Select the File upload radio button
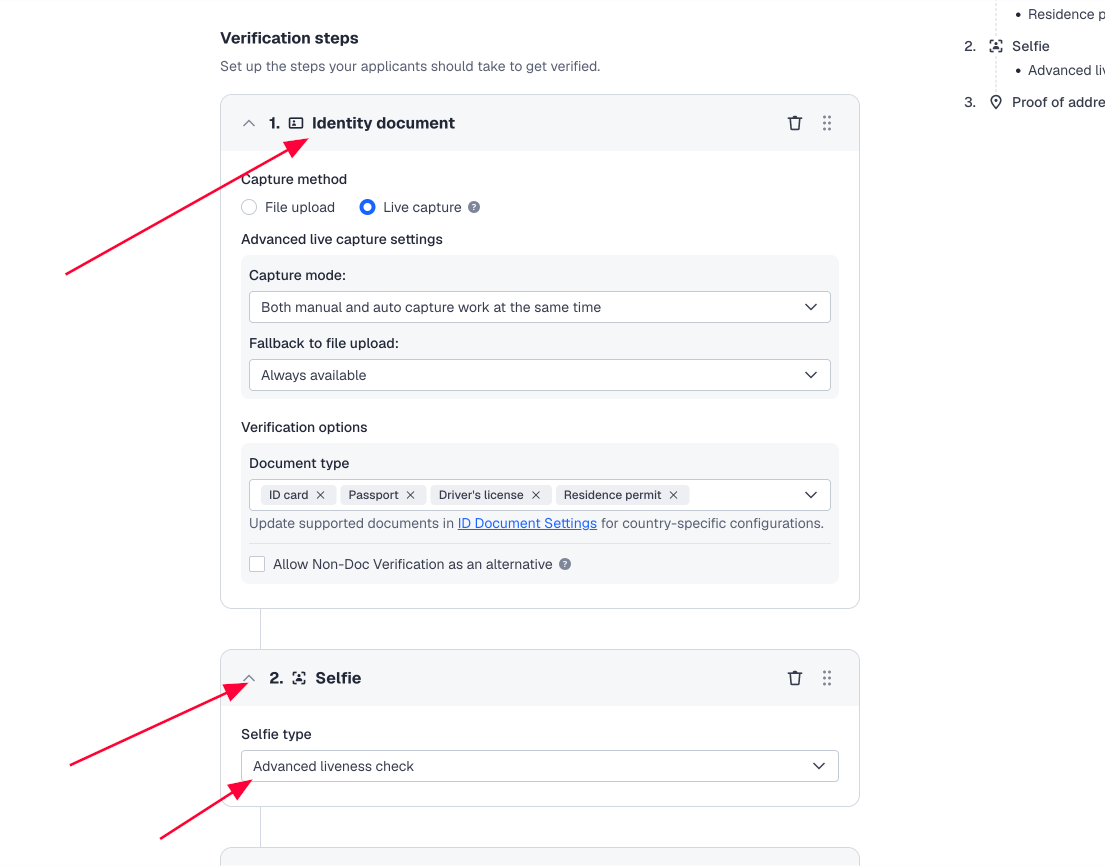 point(249,207)
